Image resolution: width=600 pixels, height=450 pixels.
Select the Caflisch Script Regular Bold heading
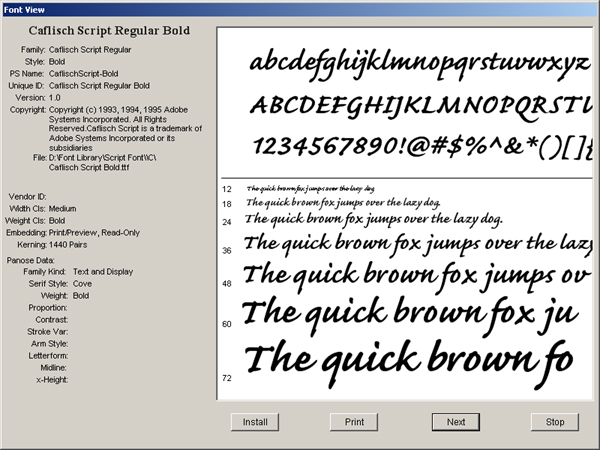[x=108, y=30]
